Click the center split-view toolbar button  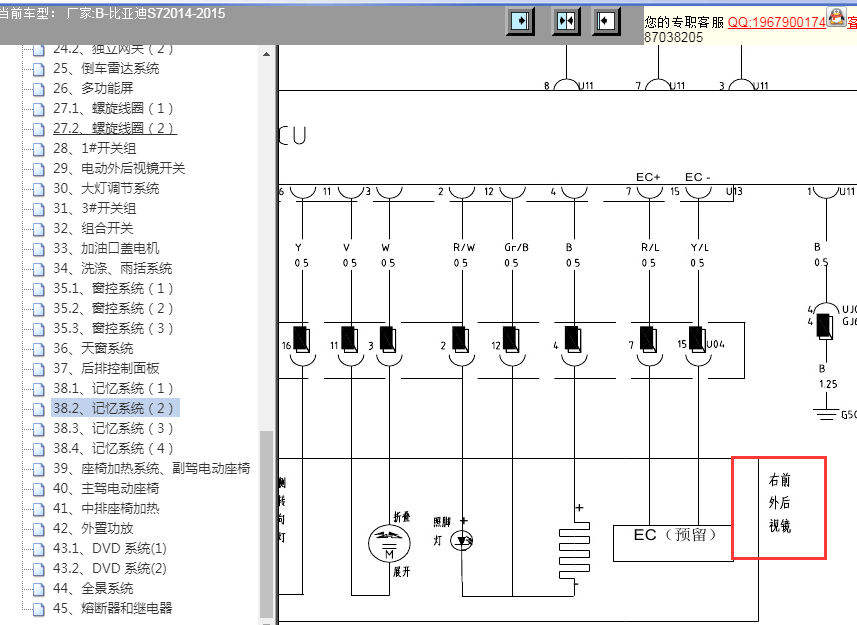point(566,21)
